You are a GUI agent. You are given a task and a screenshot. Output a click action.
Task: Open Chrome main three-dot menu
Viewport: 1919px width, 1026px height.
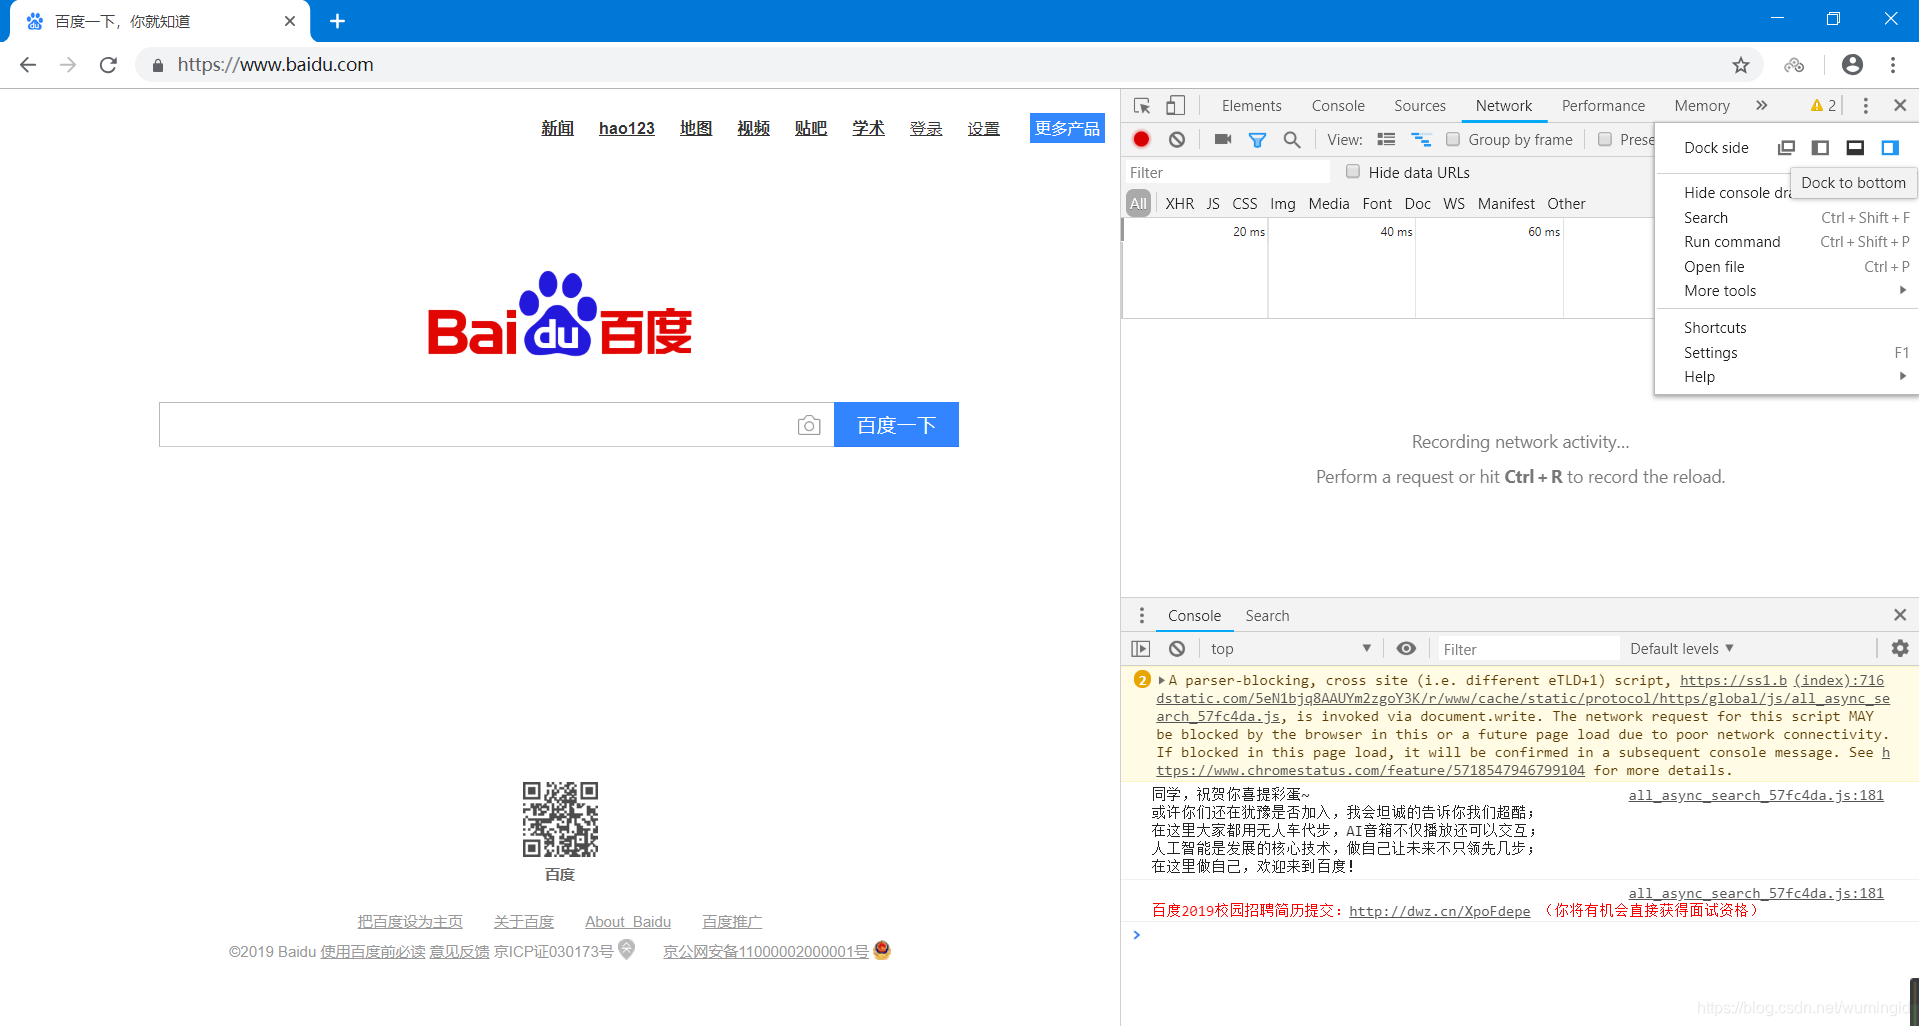click(x=1893, y=65)
